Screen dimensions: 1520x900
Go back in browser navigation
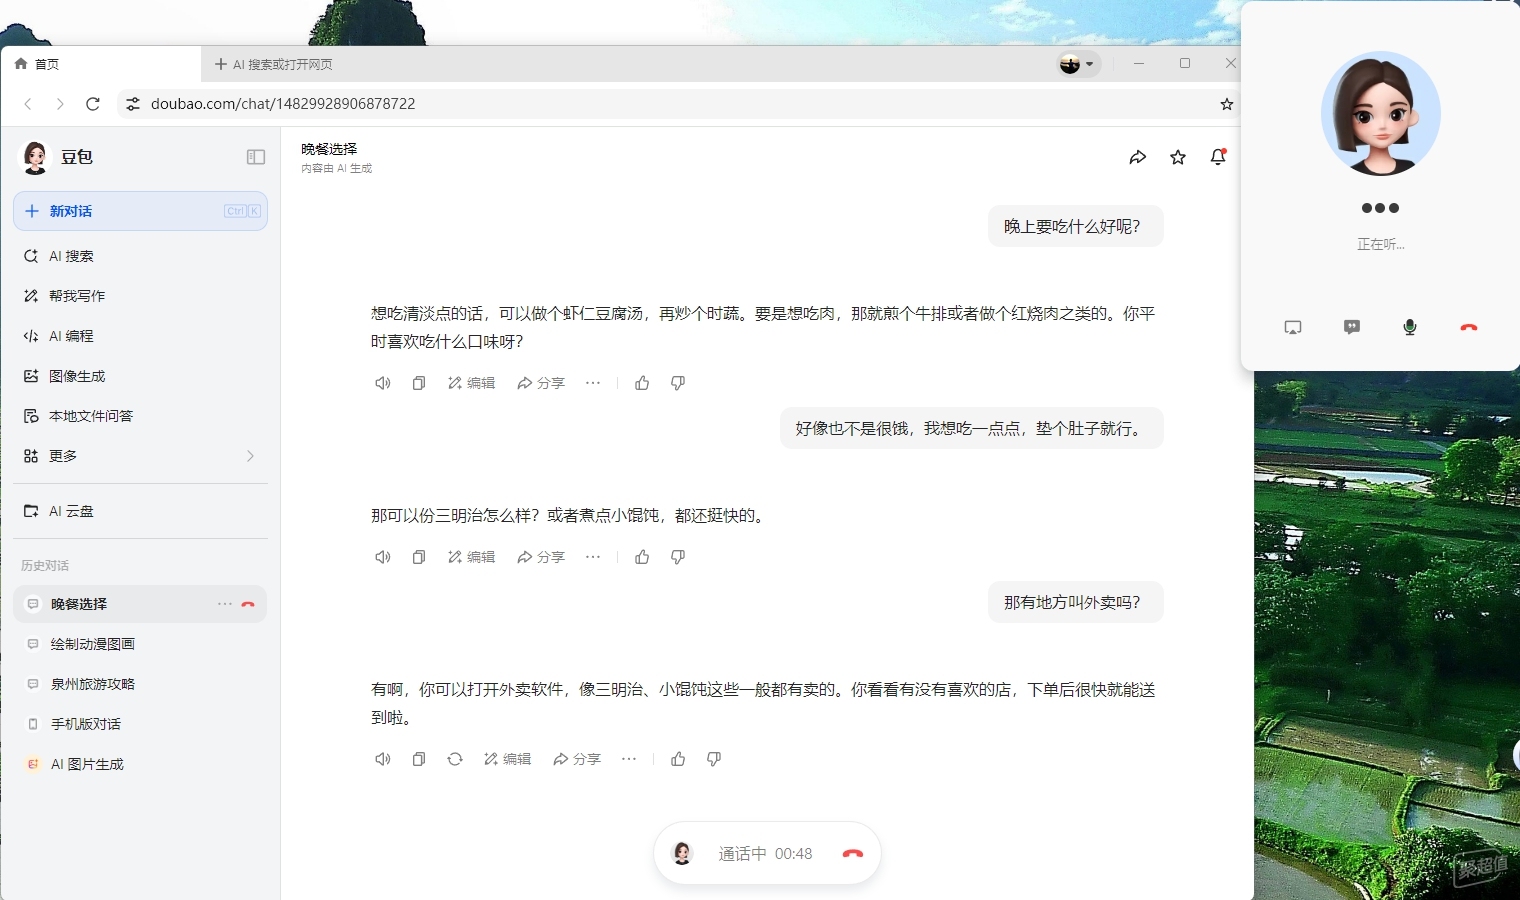pyautogui.click(x=28, y=104)
